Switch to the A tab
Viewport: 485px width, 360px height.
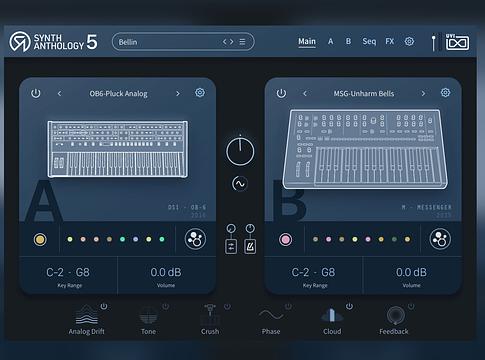(330, 41)
